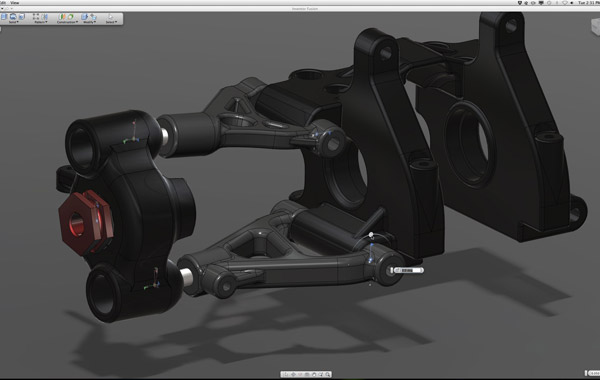Click the dimension value input near the lower arm
Screen dimensions: 600x380
click(x=408, y=270)
